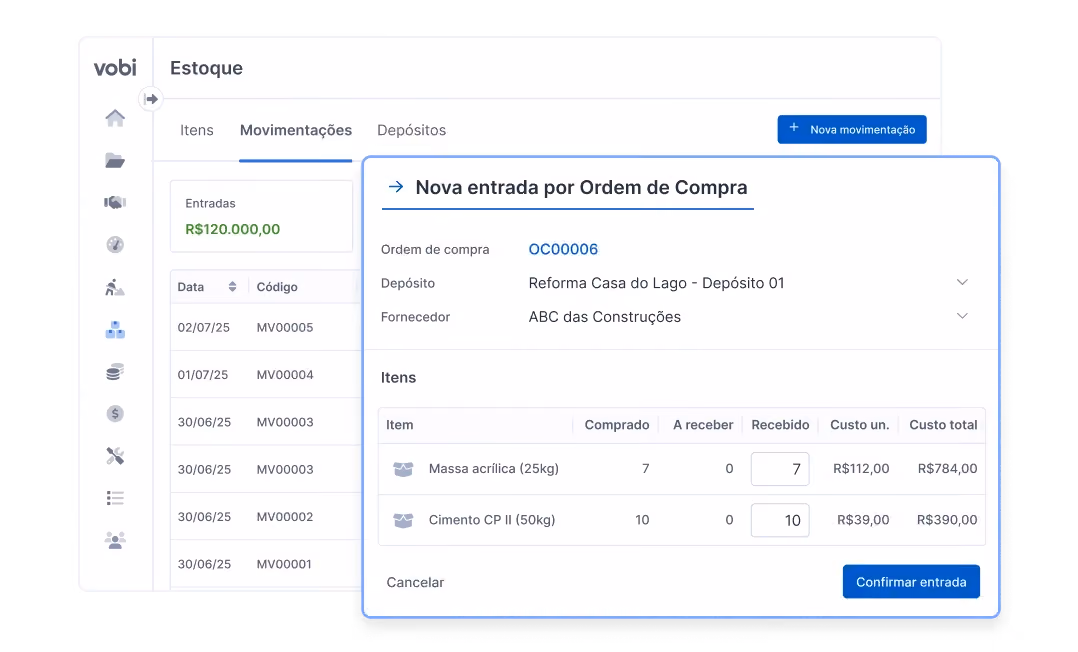The width and height of the screenshot is (1078, 652).
Task: Switch to the Depósitos tab
Action: [x=411, y=130]
